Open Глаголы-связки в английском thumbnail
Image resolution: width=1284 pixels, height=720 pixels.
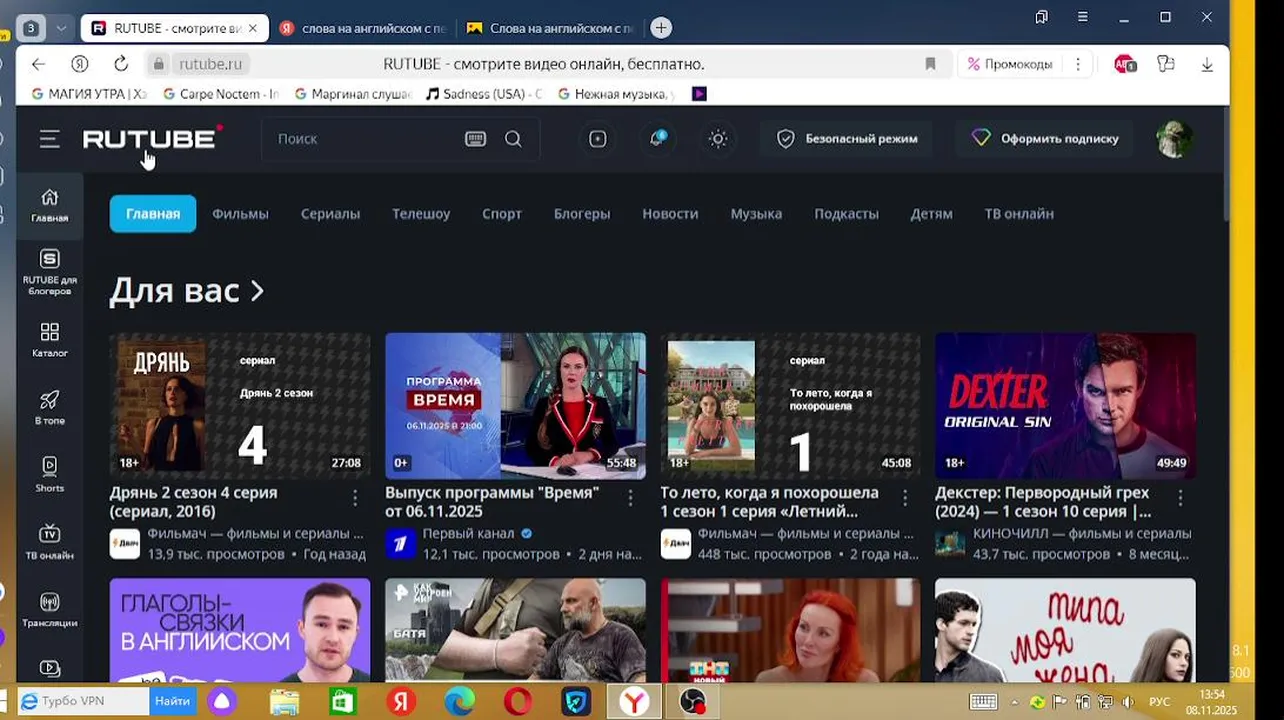tap(240, 630)
